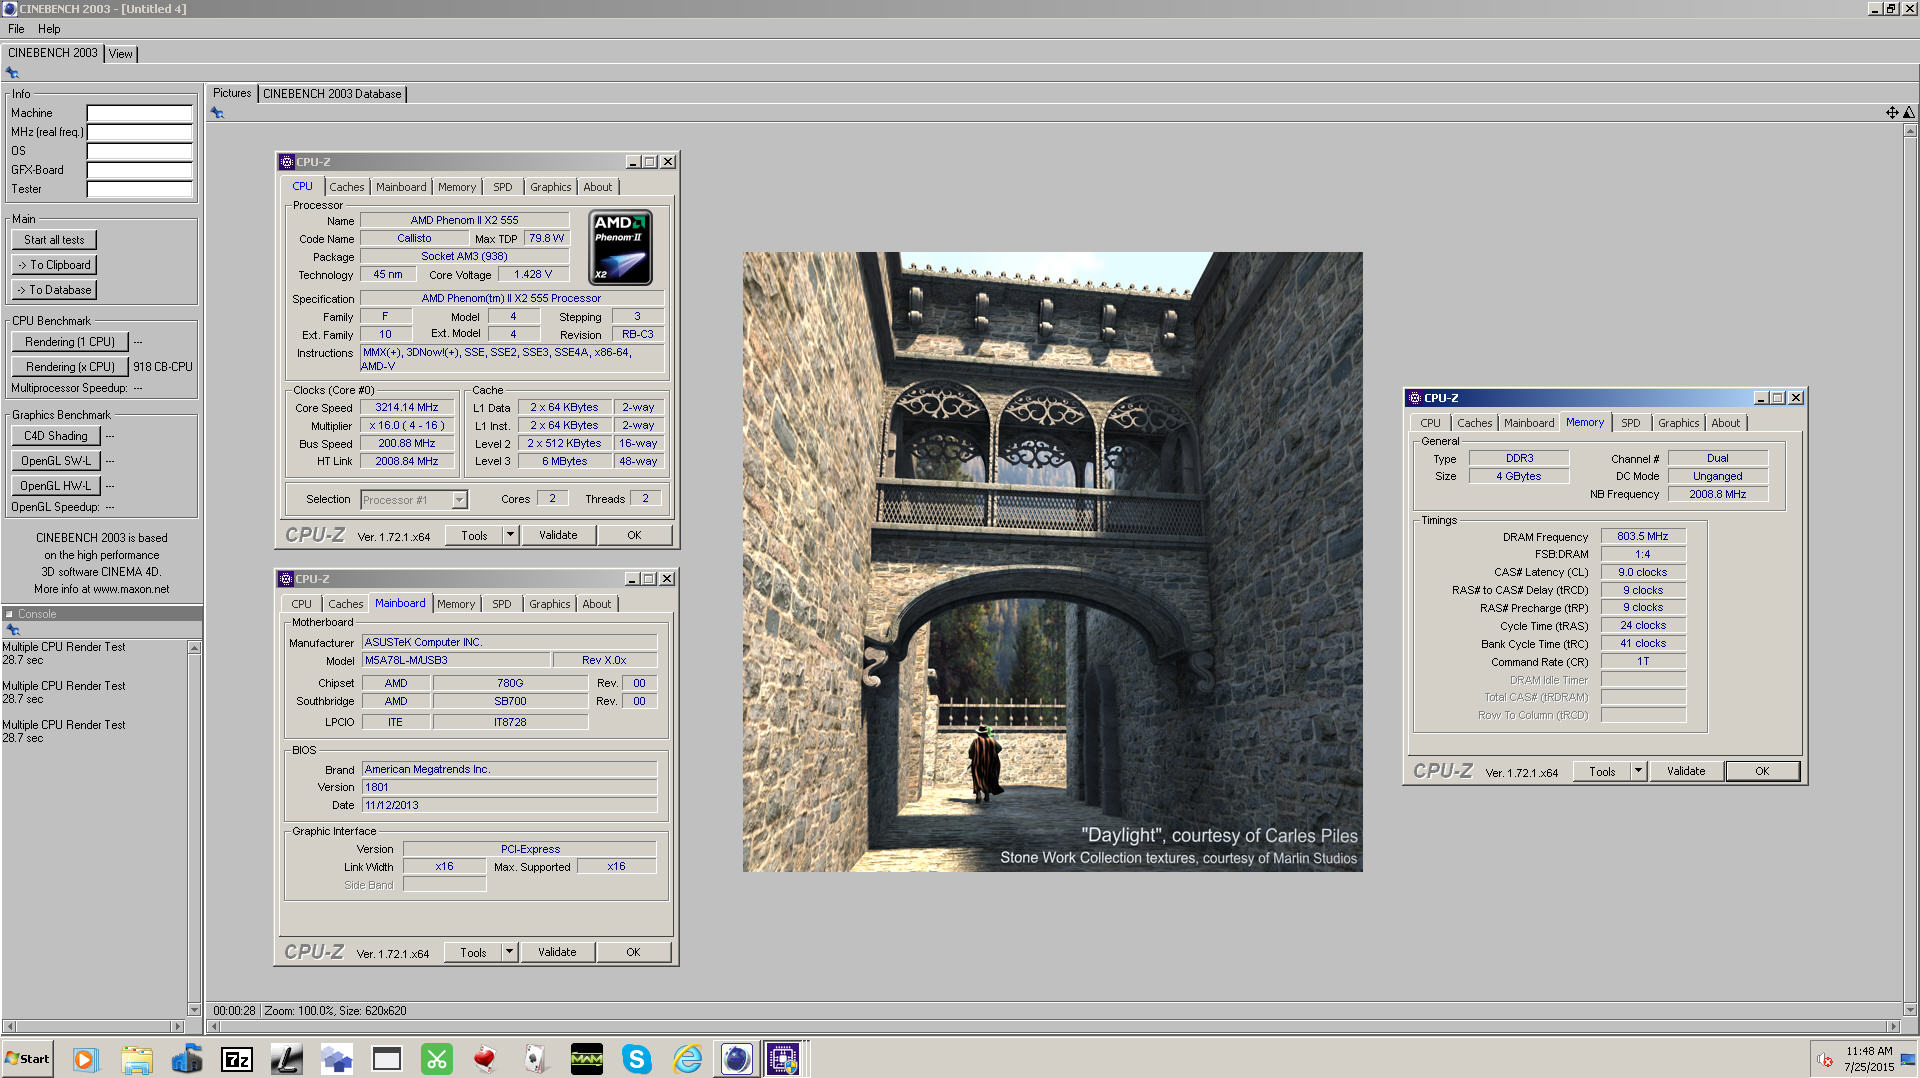Click the picture view vertical scrollbar down arrow
Viewport: 1920px width, 1078px height.
coord(1909,1009)
